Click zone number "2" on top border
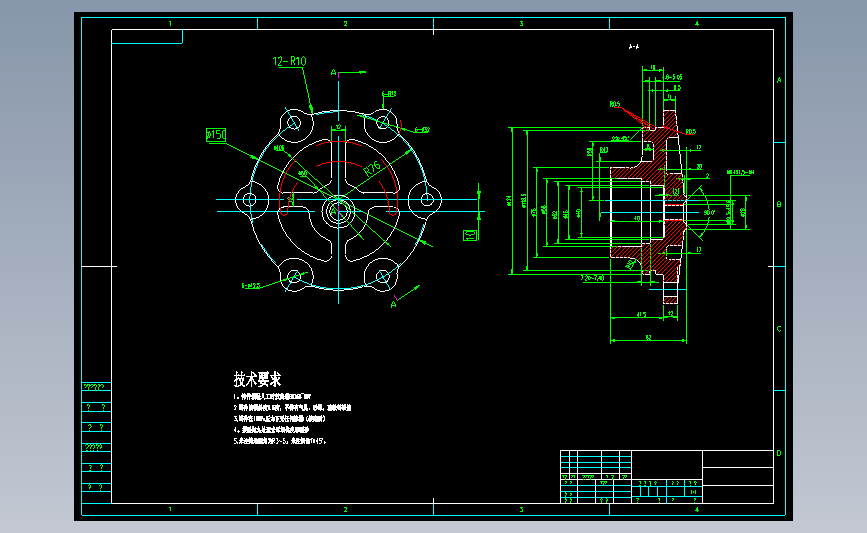 pos(346,24)
